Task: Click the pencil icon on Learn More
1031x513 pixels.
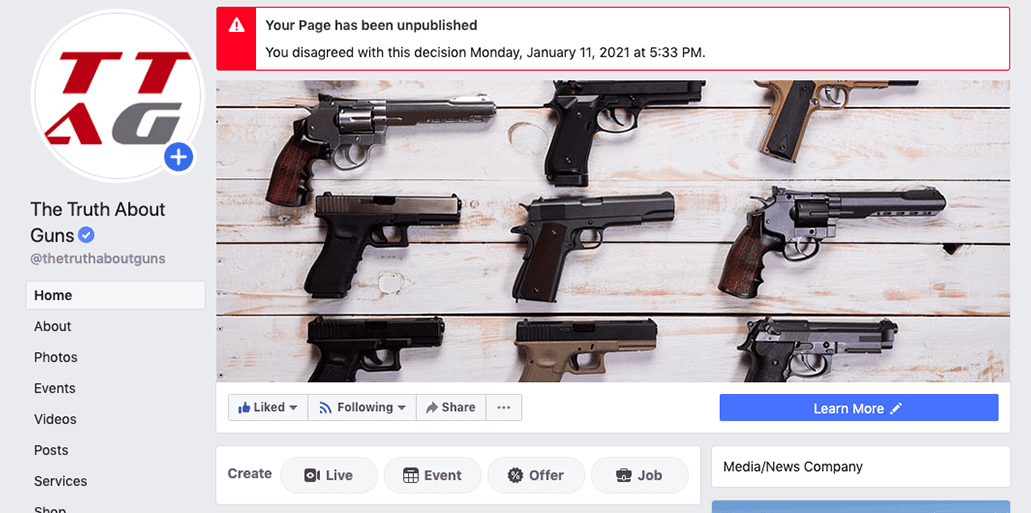Action: pyautogui.click(x=896, y=408)
